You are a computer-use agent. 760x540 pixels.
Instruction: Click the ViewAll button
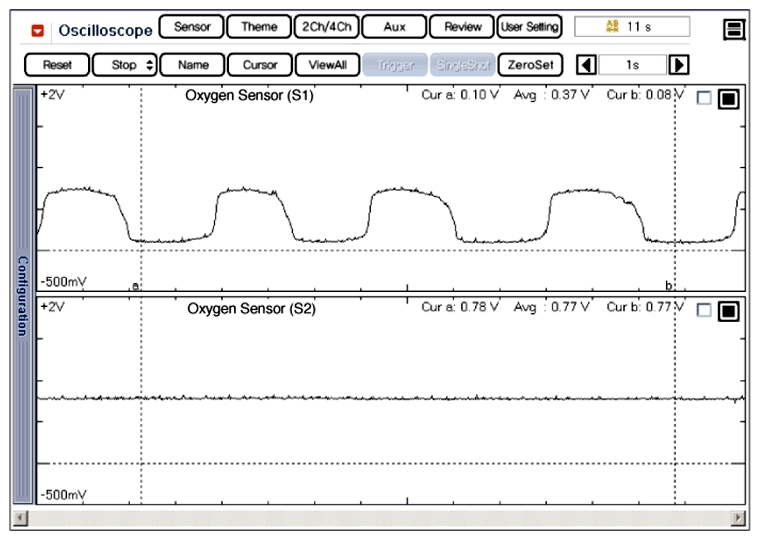click(x=327, y=65)
